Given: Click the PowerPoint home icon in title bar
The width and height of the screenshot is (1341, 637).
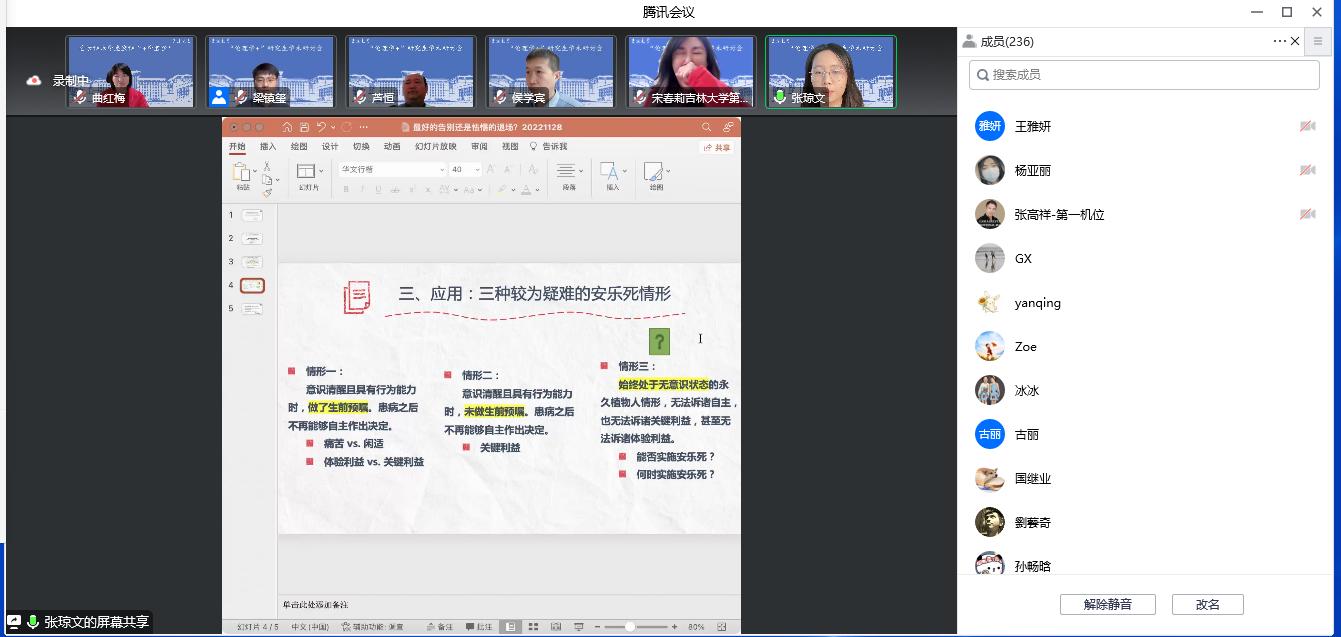Looking at the screenshot, I should pyautogui.click(x=288, y=127).
